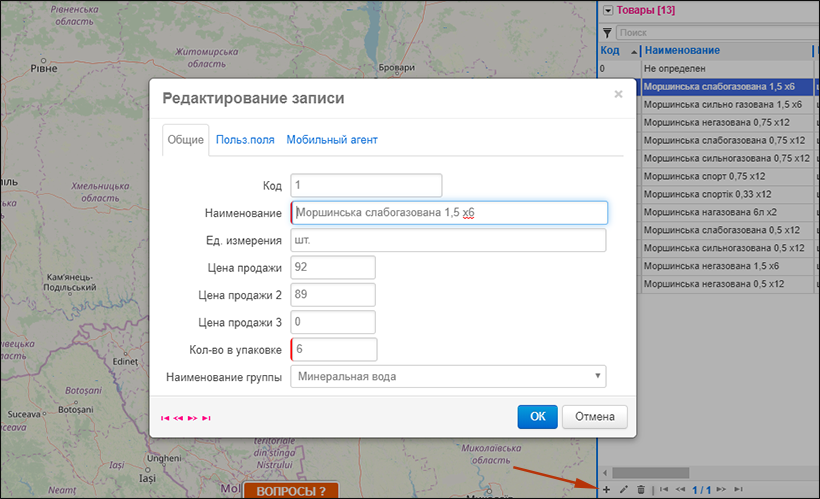Select Моршинська слабогазована 0,75 х12 row
The height and width of the screenshot is (499, 820).
point(727,140)
